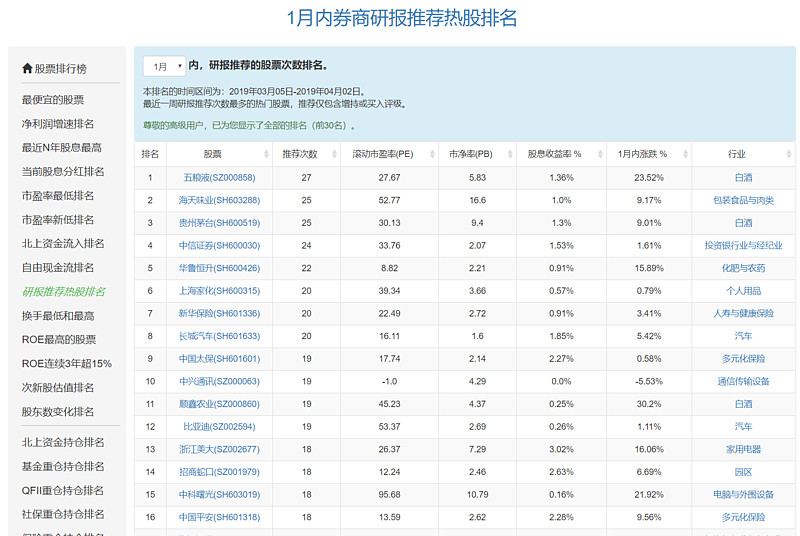
Task: Open stock link 长城汽车(SH601633)
Action: click(219, 336)
